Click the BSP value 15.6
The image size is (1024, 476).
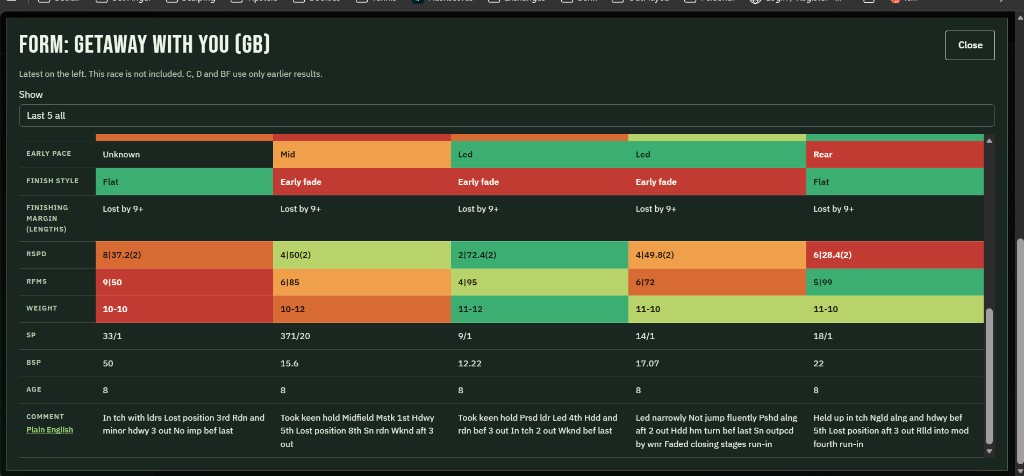(x=289, y=364)
